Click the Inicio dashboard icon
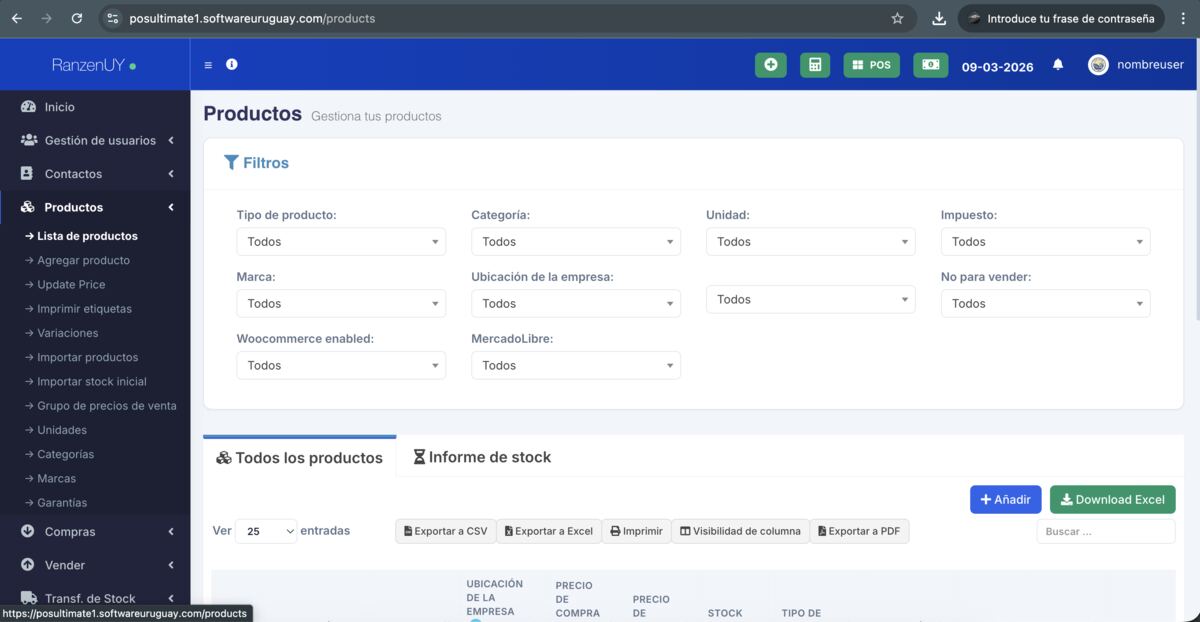This screenshot has height=622, width=1200. 27,107
